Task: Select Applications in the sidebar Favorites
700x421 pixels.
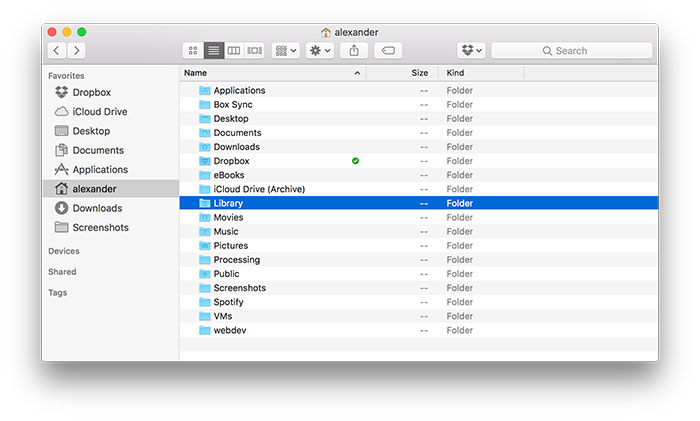Action: click(x=111, y=170)
